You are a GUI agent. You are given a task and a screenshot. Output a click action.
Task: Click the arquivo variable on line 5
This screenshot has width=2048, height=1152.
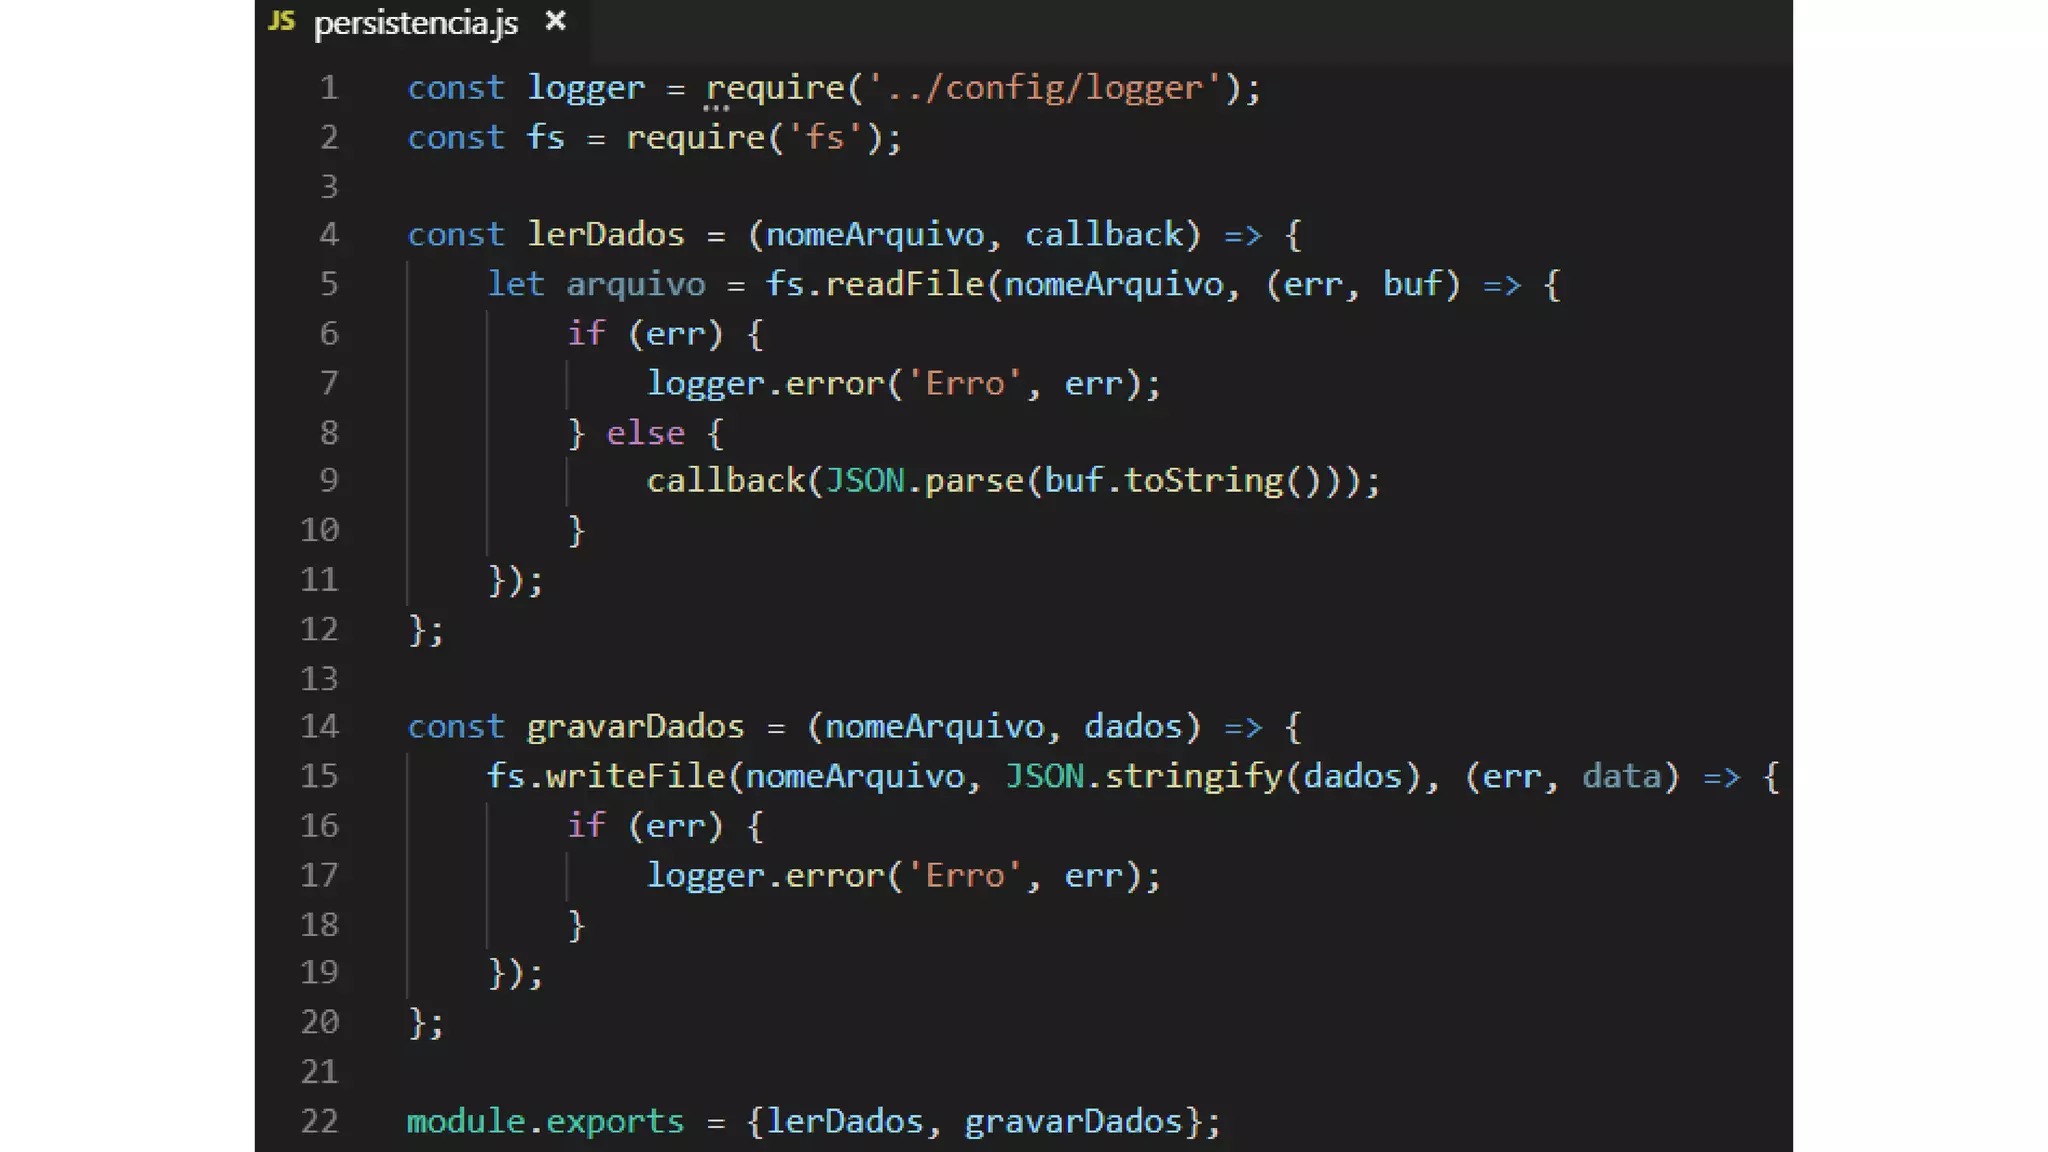point(635,285)
